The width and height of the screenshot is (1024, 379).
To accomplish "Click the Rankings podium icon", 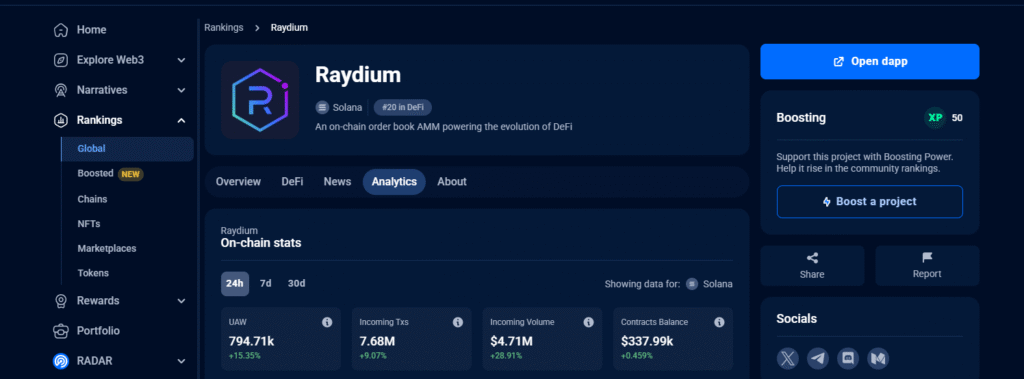I will point(61,120).
